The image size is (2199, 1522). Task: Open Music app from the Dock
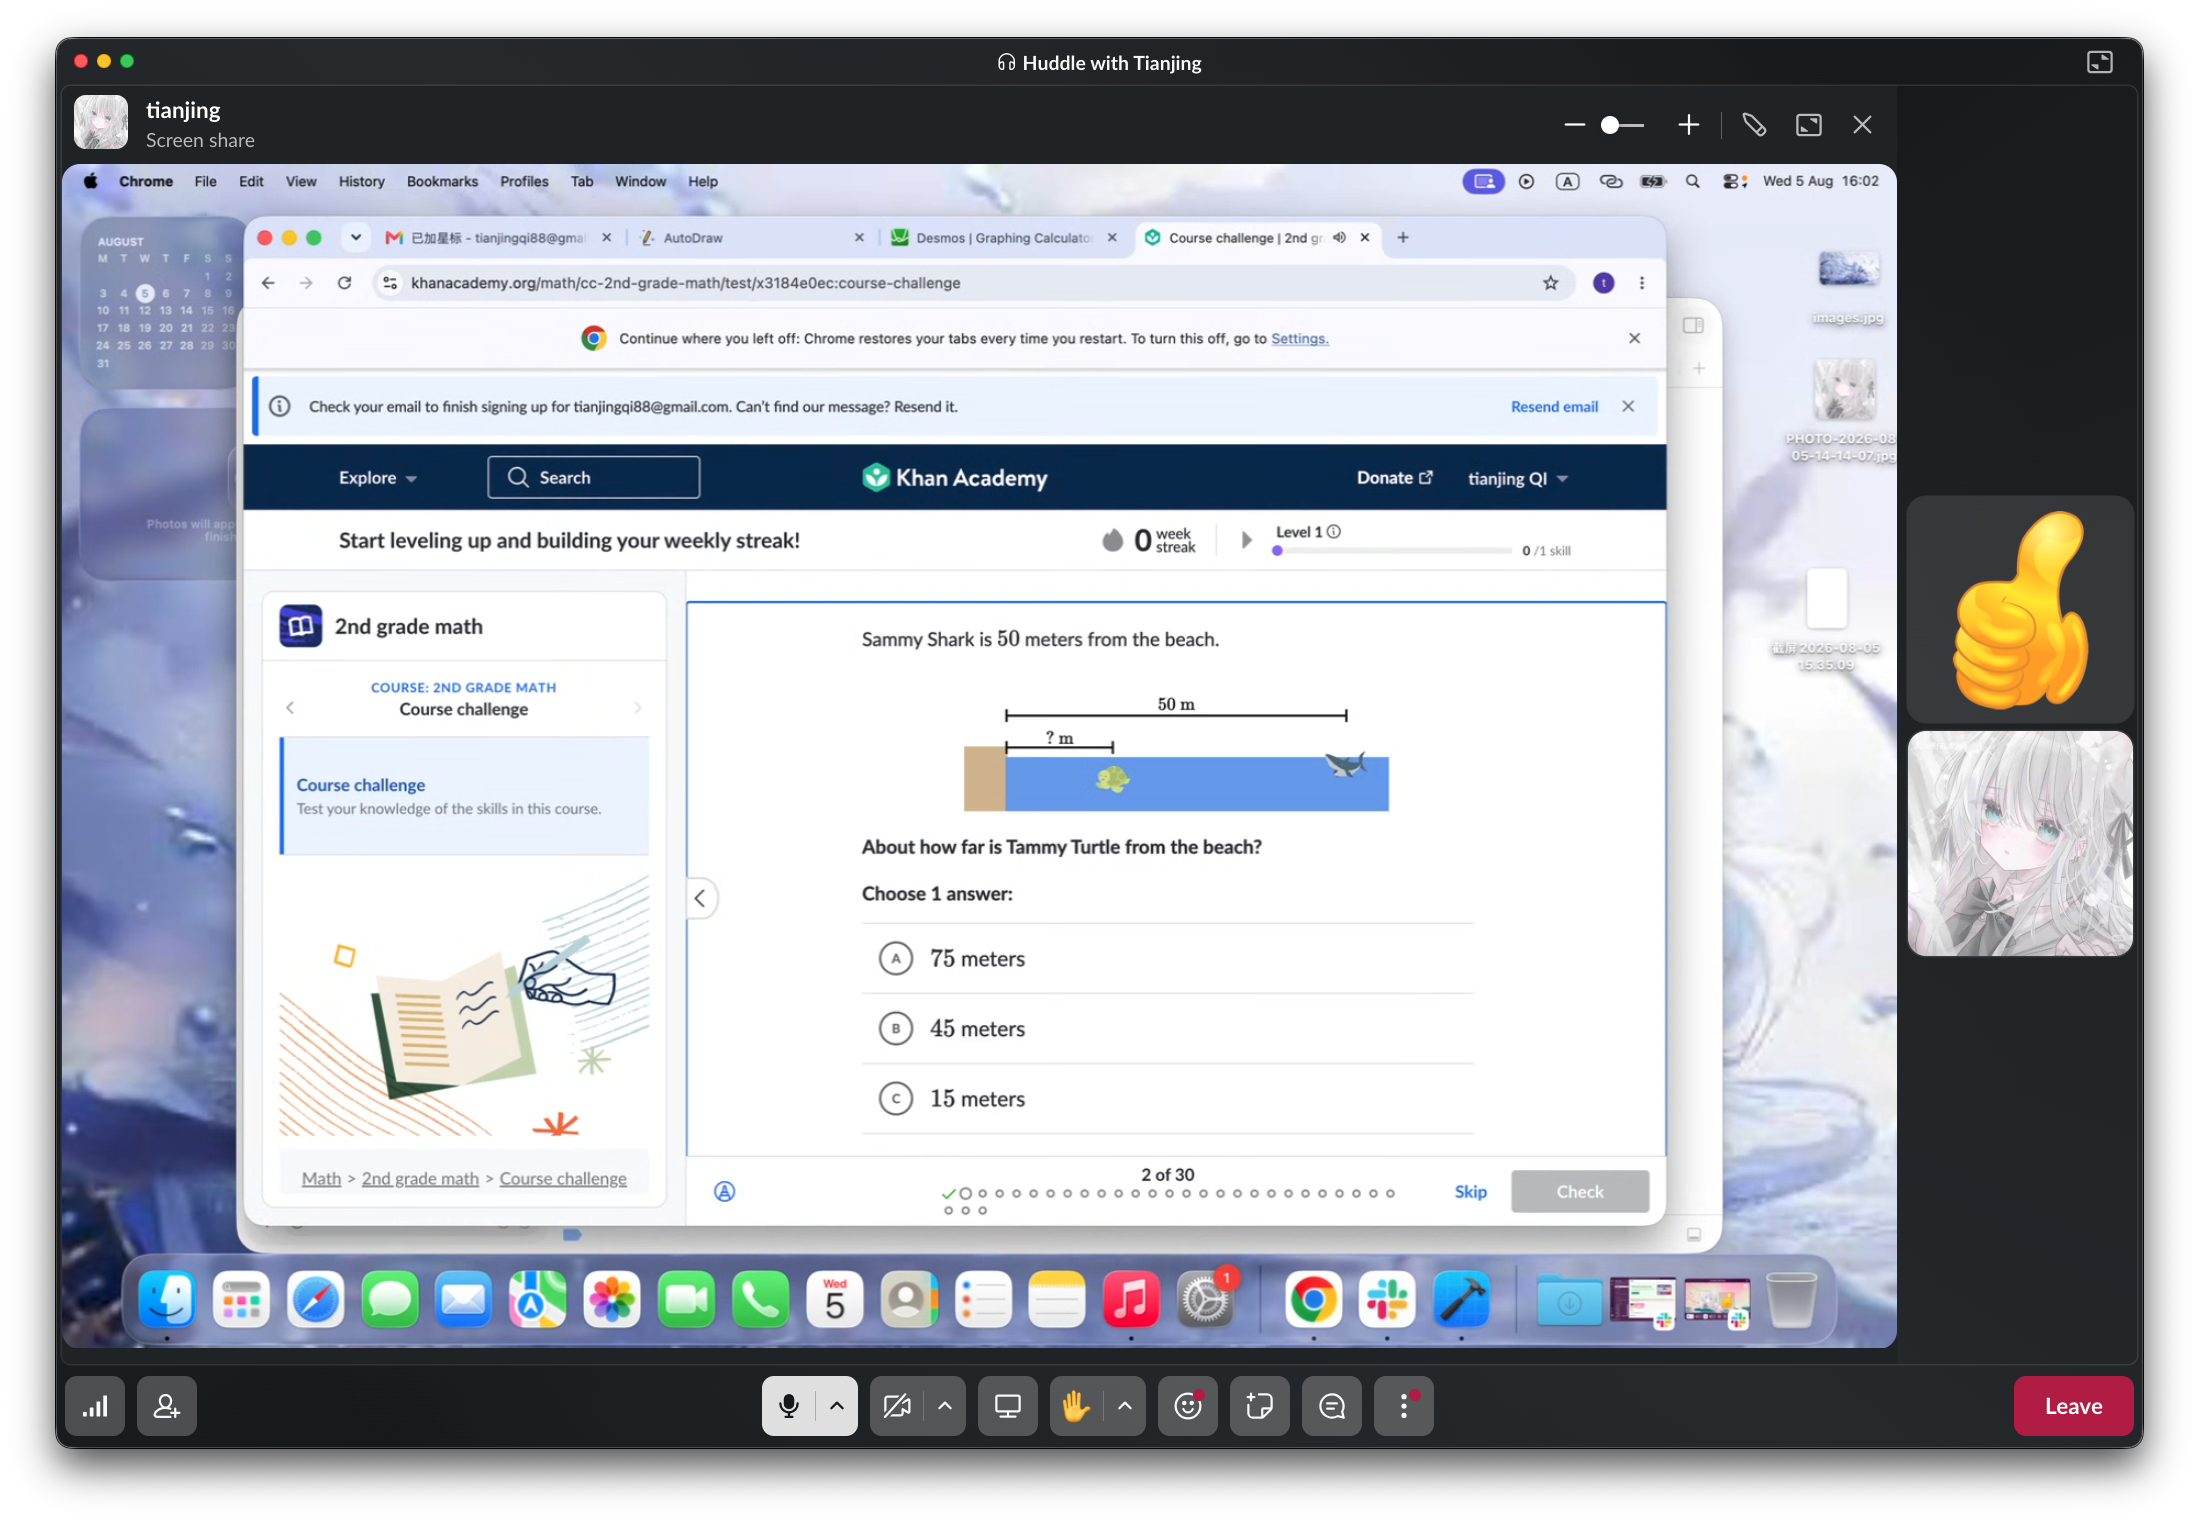[1131, 1300]
